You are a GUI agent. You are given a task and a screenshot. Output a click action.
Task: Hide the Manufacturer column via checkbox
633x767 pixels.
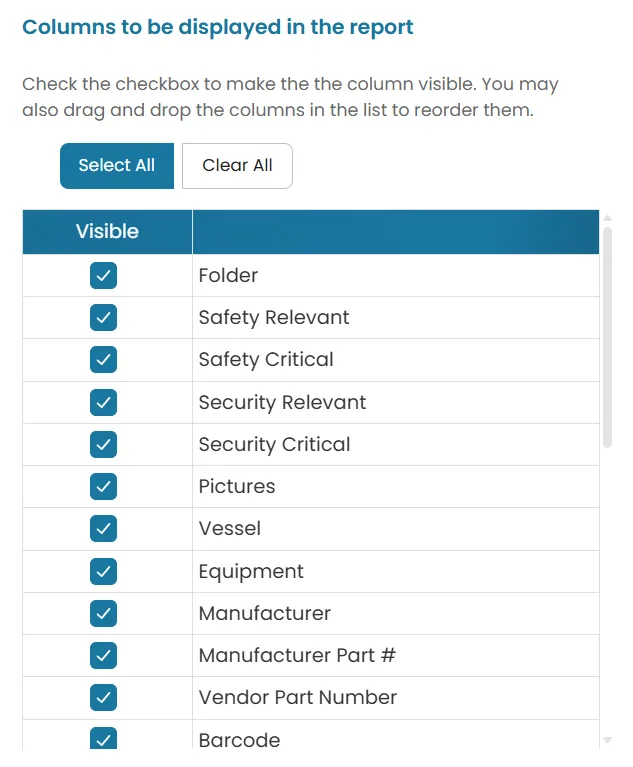[x=103, y=613]
